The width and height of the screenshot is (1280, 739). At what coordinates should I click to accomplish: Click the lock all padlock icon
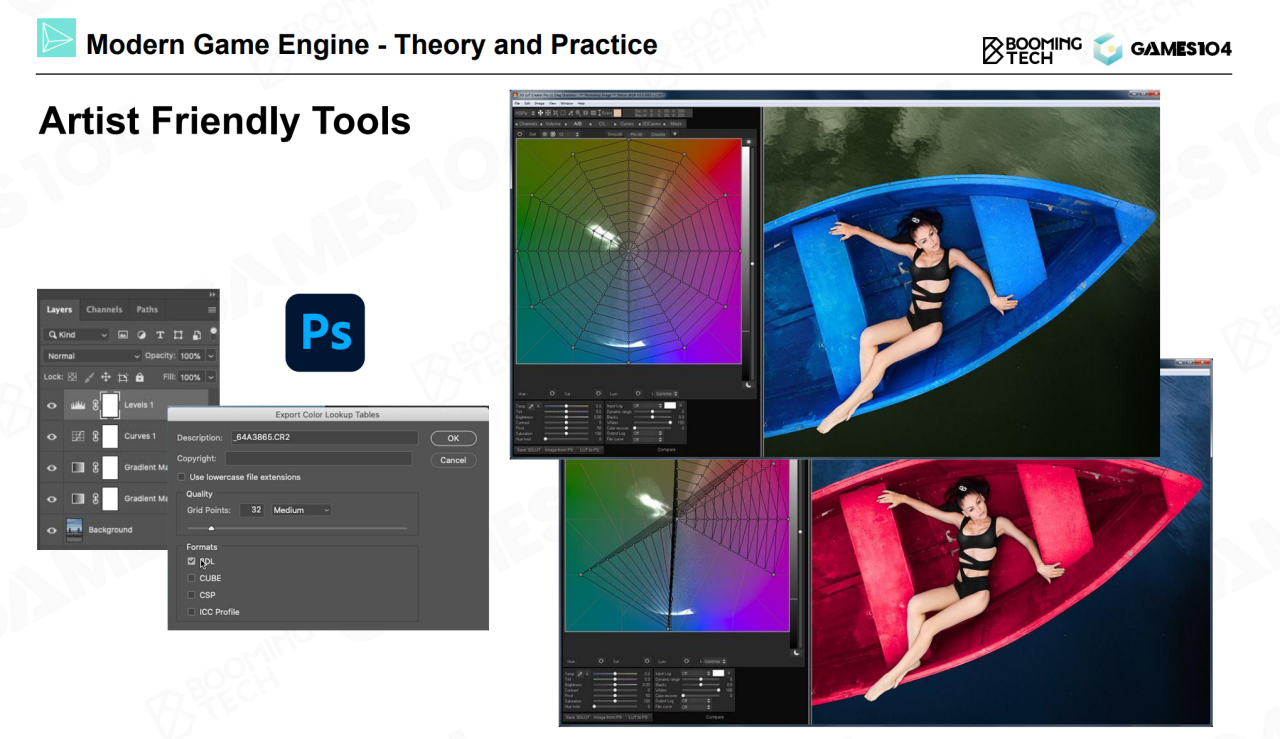point(139,377)
